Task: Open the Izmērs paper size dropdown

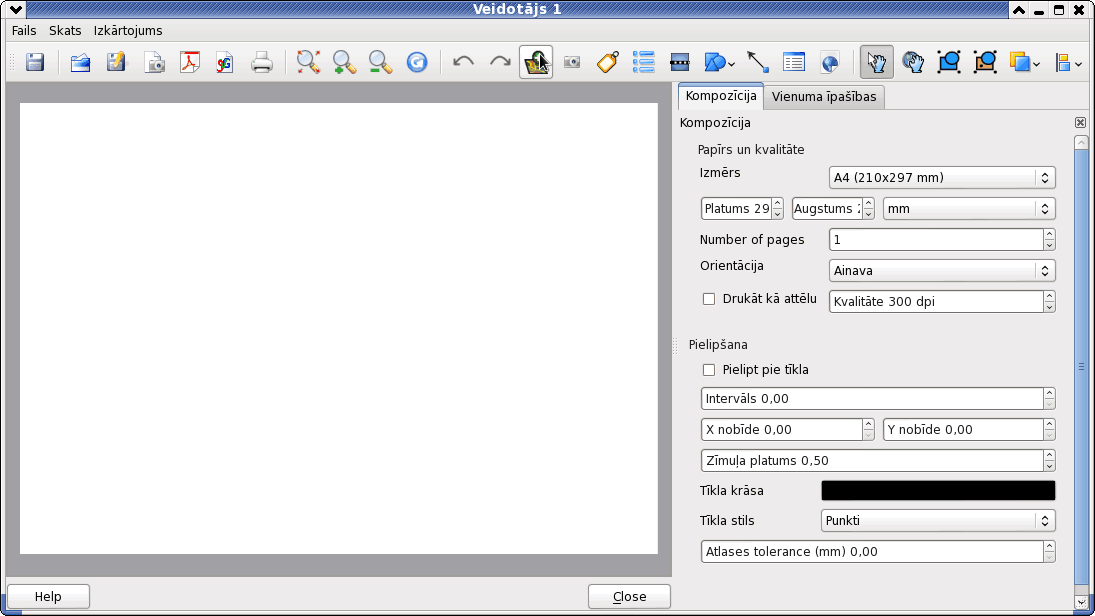Action: point(941,177)
